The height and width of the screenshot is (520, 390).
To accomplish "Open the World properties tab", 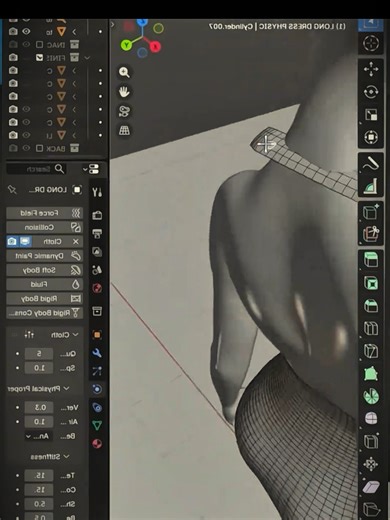I will coord(97,288).
